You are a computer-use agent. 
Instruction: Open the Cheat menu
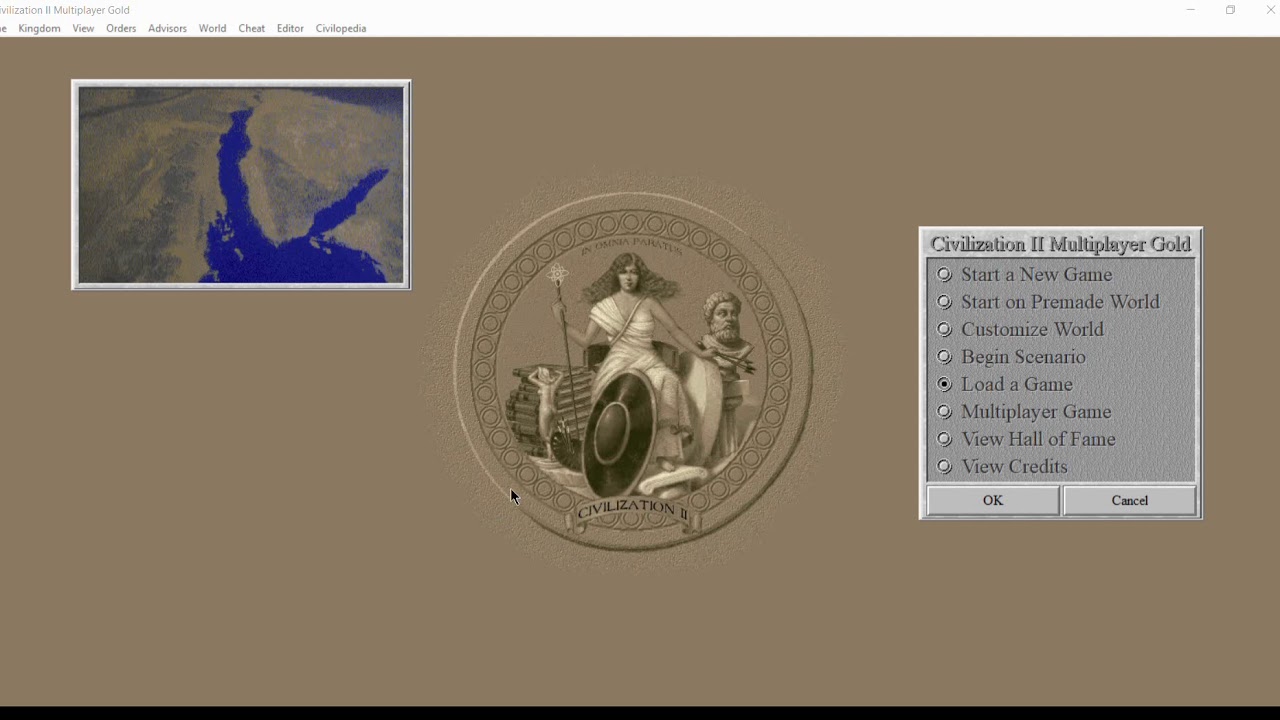[251, 28]
